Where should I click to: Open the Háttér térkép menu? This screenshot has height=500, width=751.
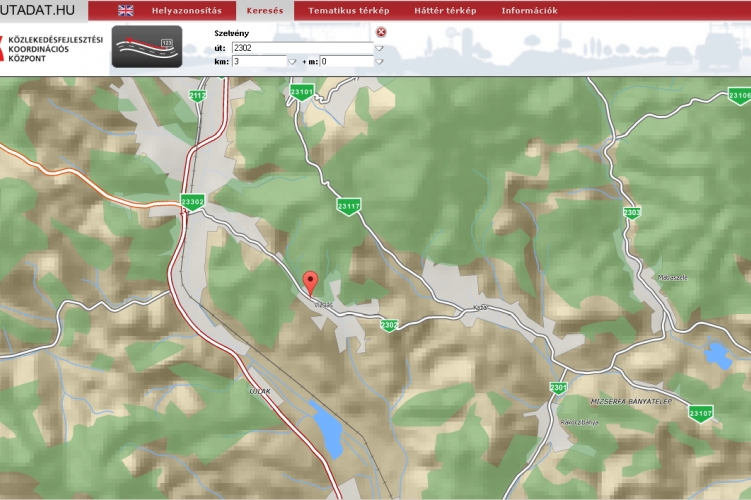(445, 11)
